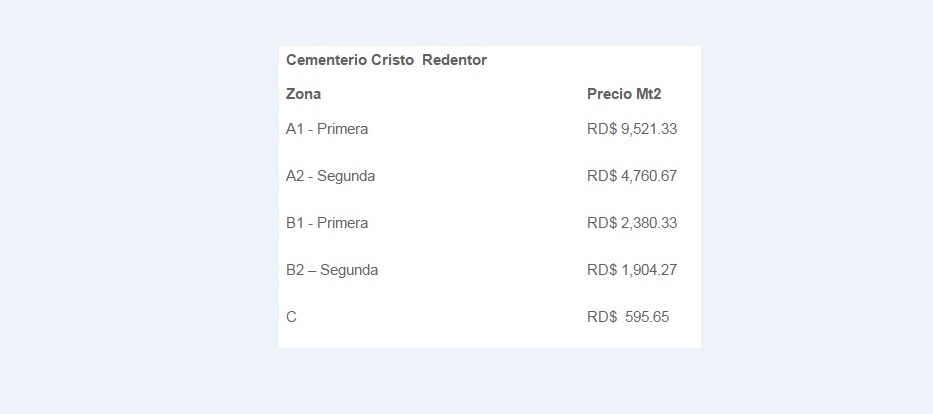Click the 595.65 price amount
Viewport: 933px width, 414px height.
pyautogui.click(x=647, y=317)
